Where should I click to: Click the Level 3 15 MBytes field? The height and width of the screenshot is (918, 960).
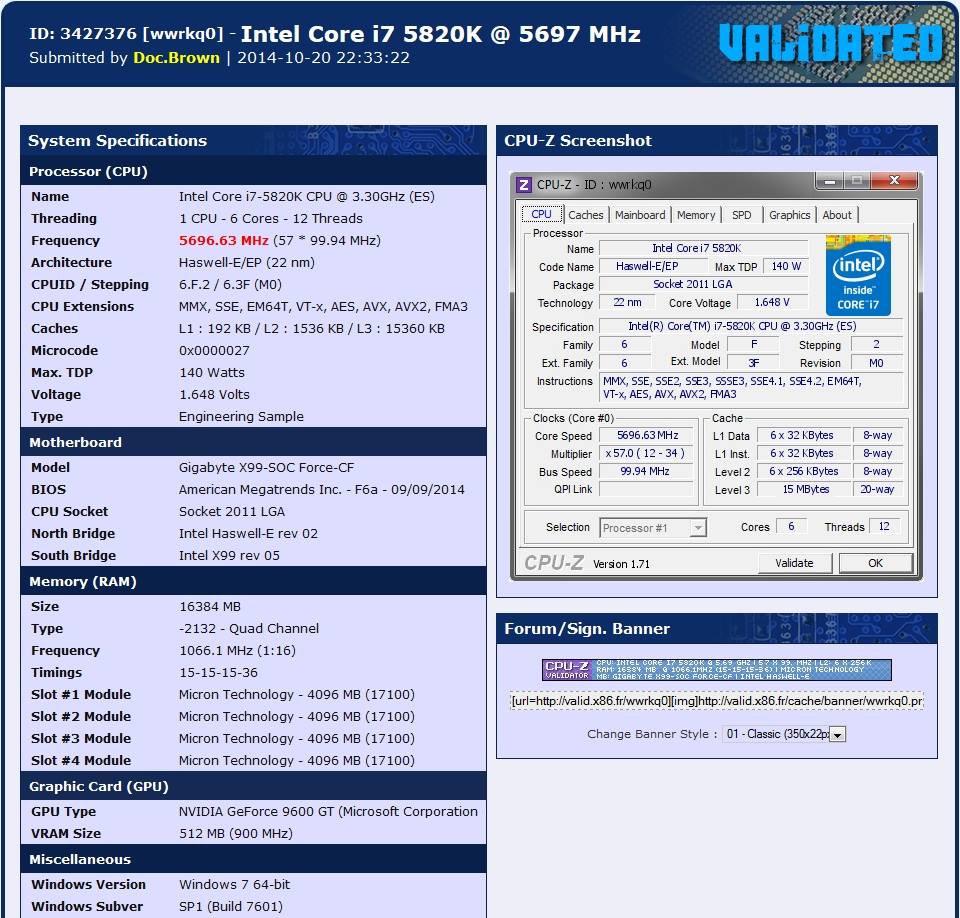pyautogui.click(x=803, y=489)
